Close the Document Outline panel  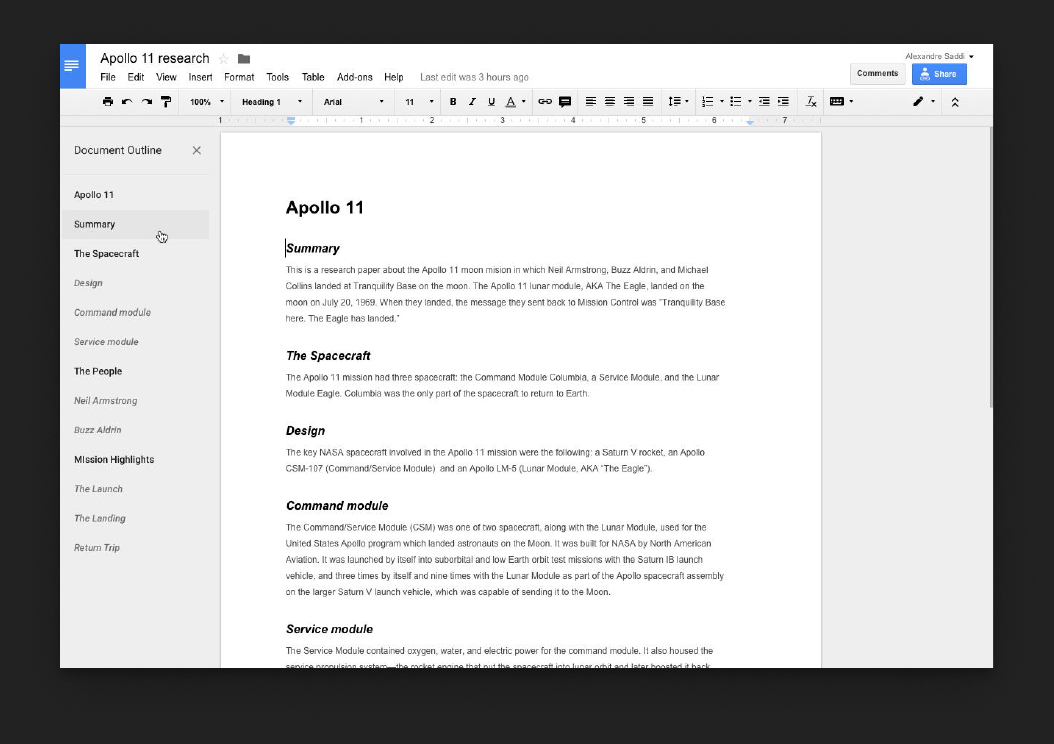pos(196,151)
